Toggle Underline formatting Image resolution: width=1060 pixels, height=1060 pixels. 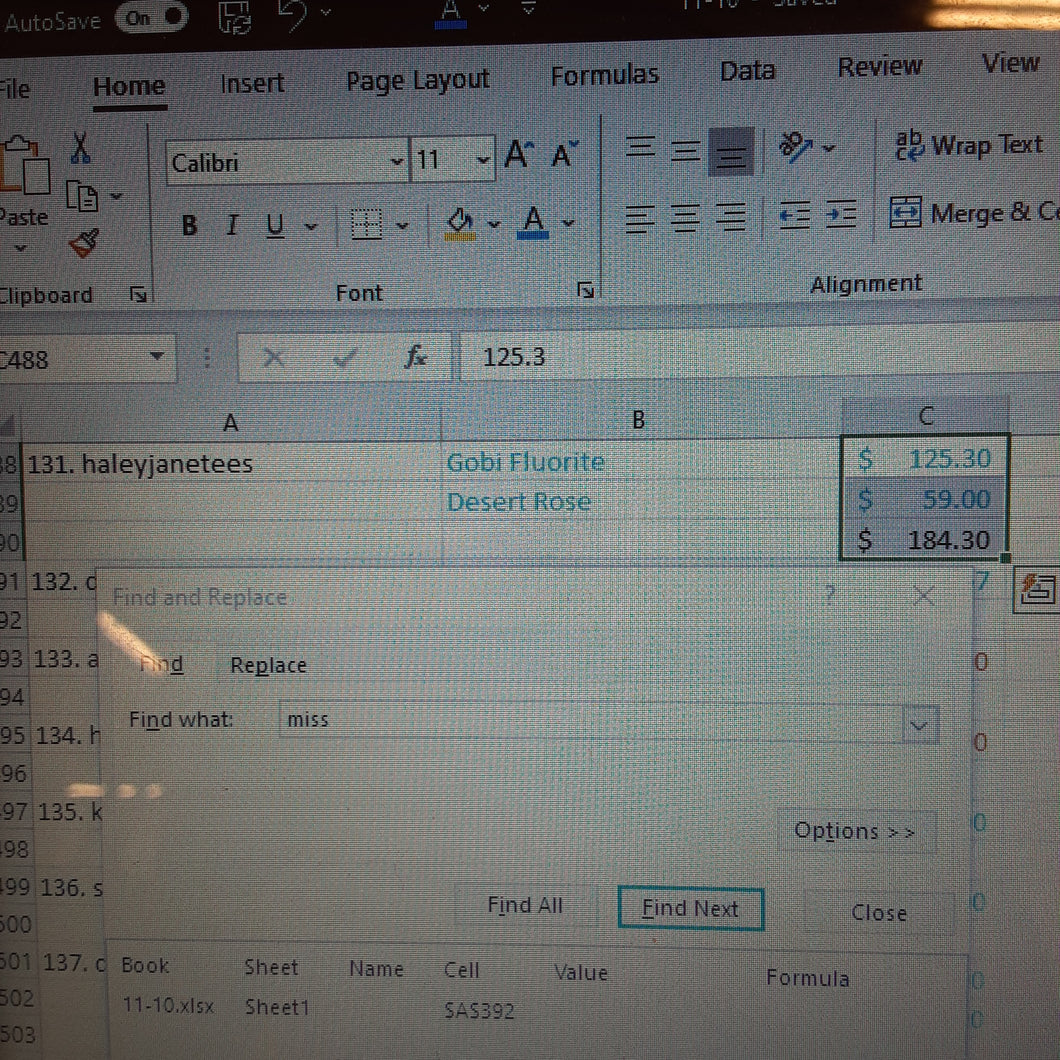pyautogui.click(x=274, y=224)
